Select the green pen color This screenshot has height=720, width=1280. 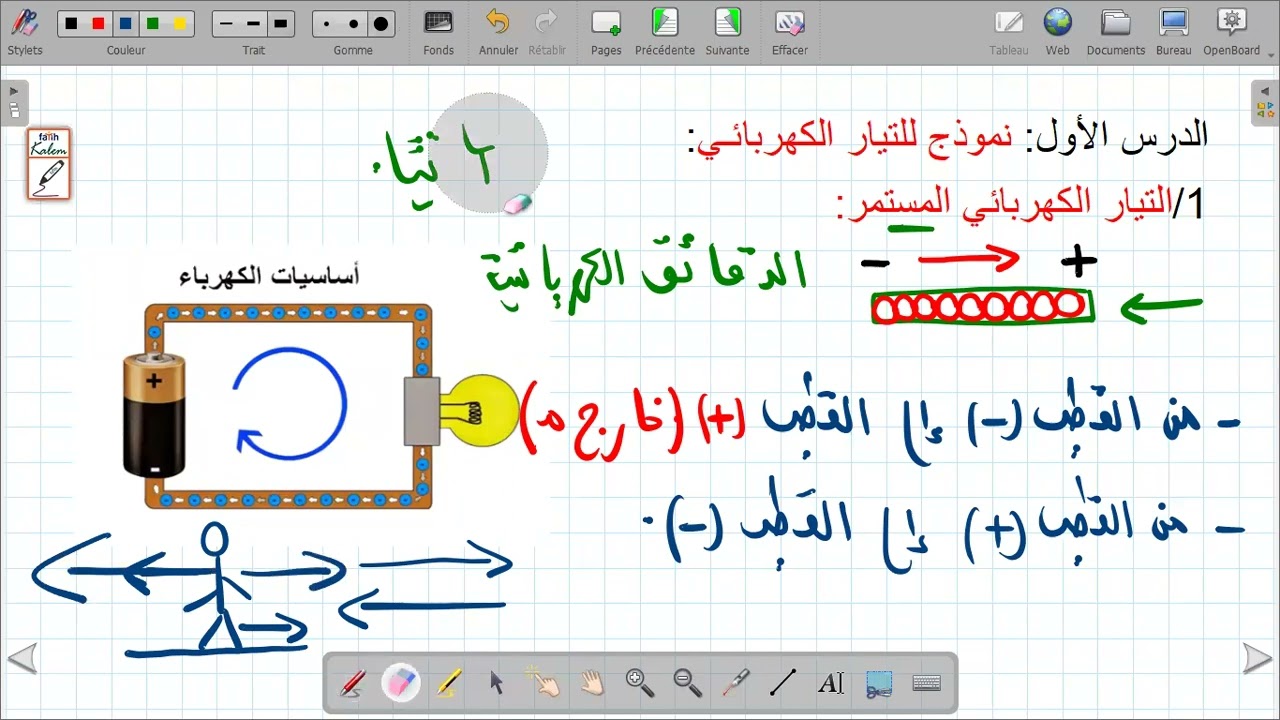pyautogui.click(x=152, y=23)
